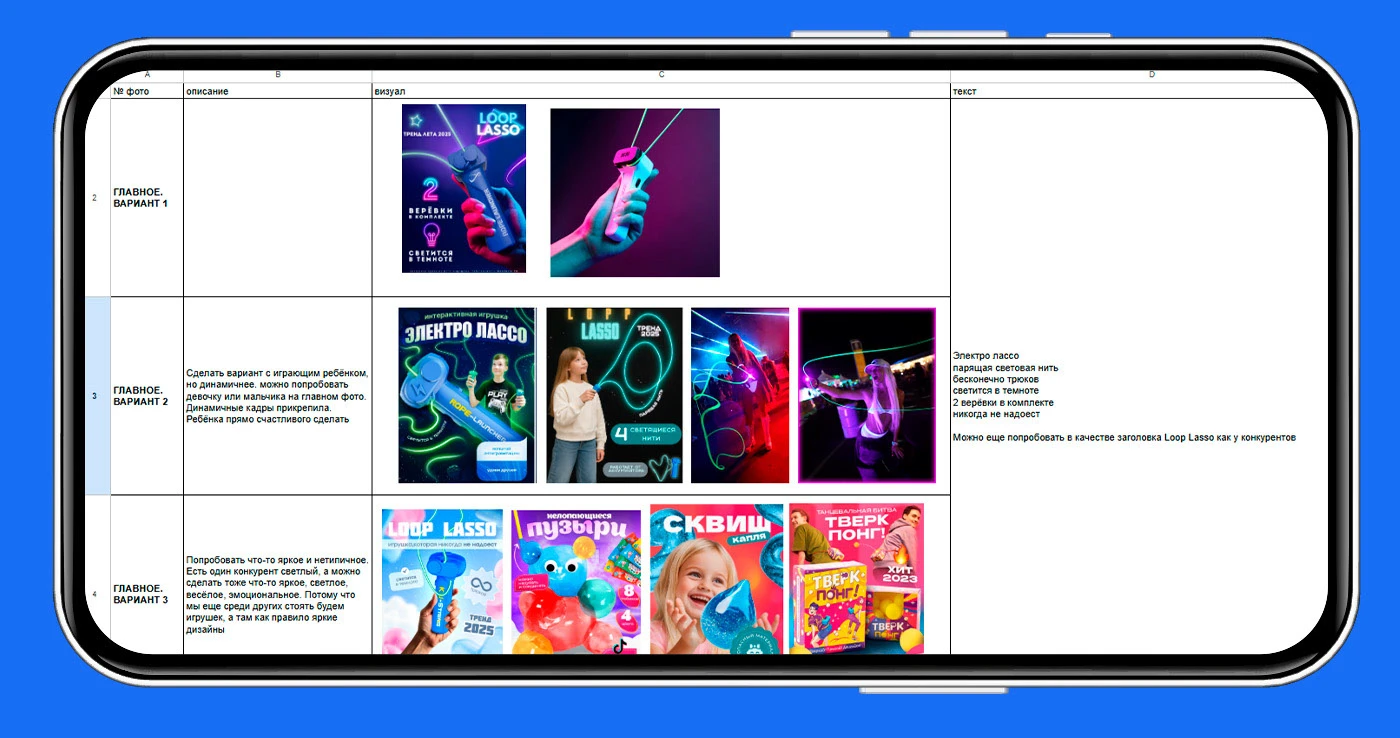The height and width of the screenshot is (738, 1400).
Task: Click the 'визуал' header cell
Action: [x=661, y=91]
